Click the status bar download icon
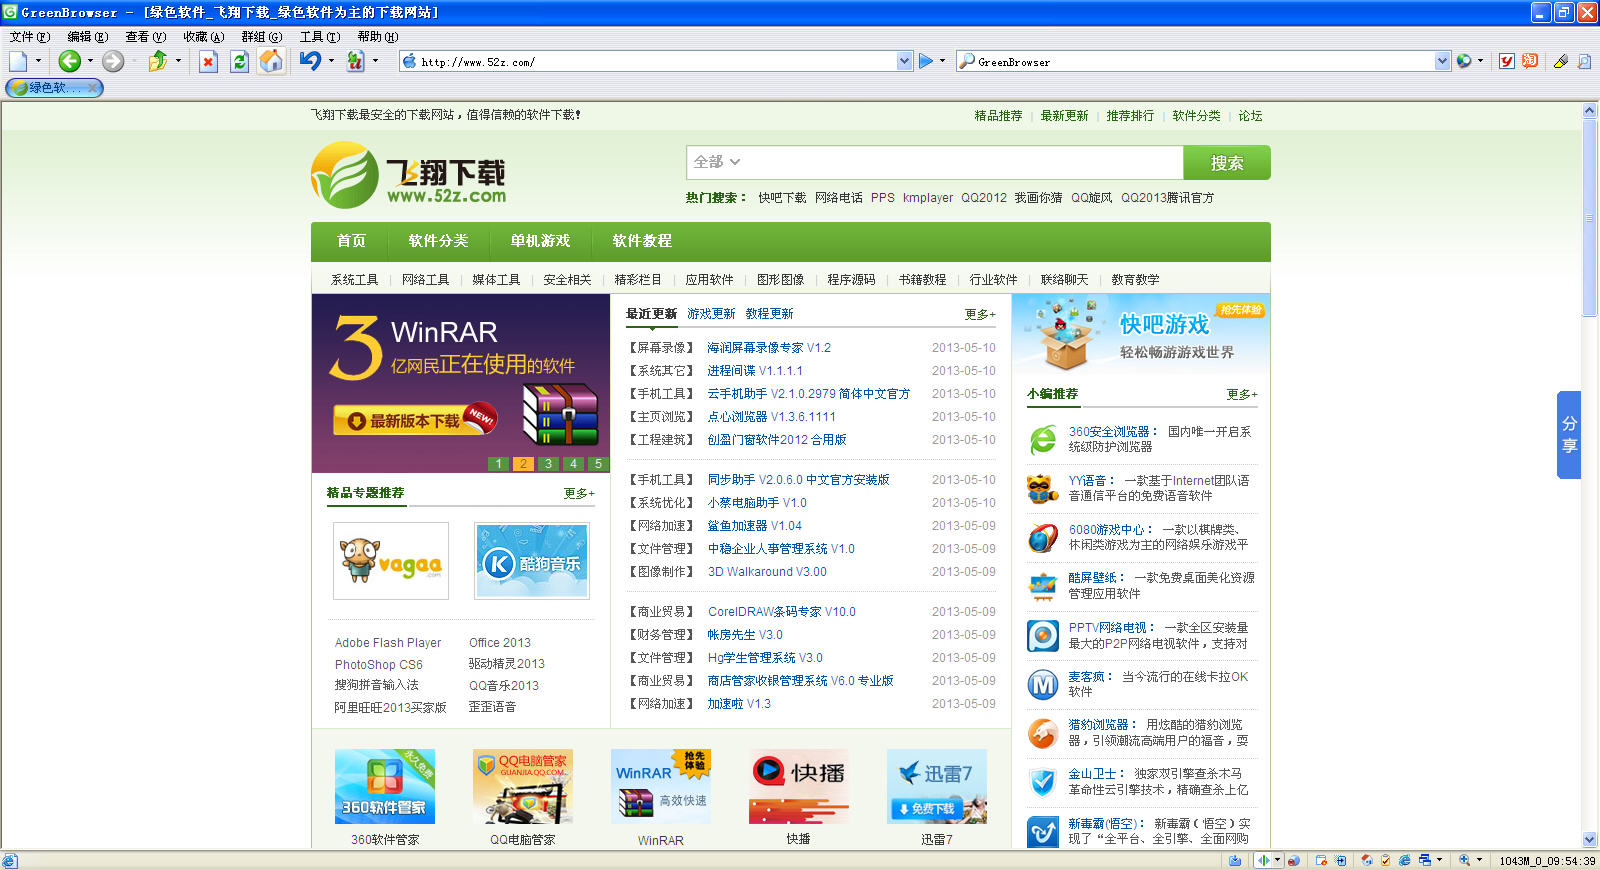 tap(1235, 860)
